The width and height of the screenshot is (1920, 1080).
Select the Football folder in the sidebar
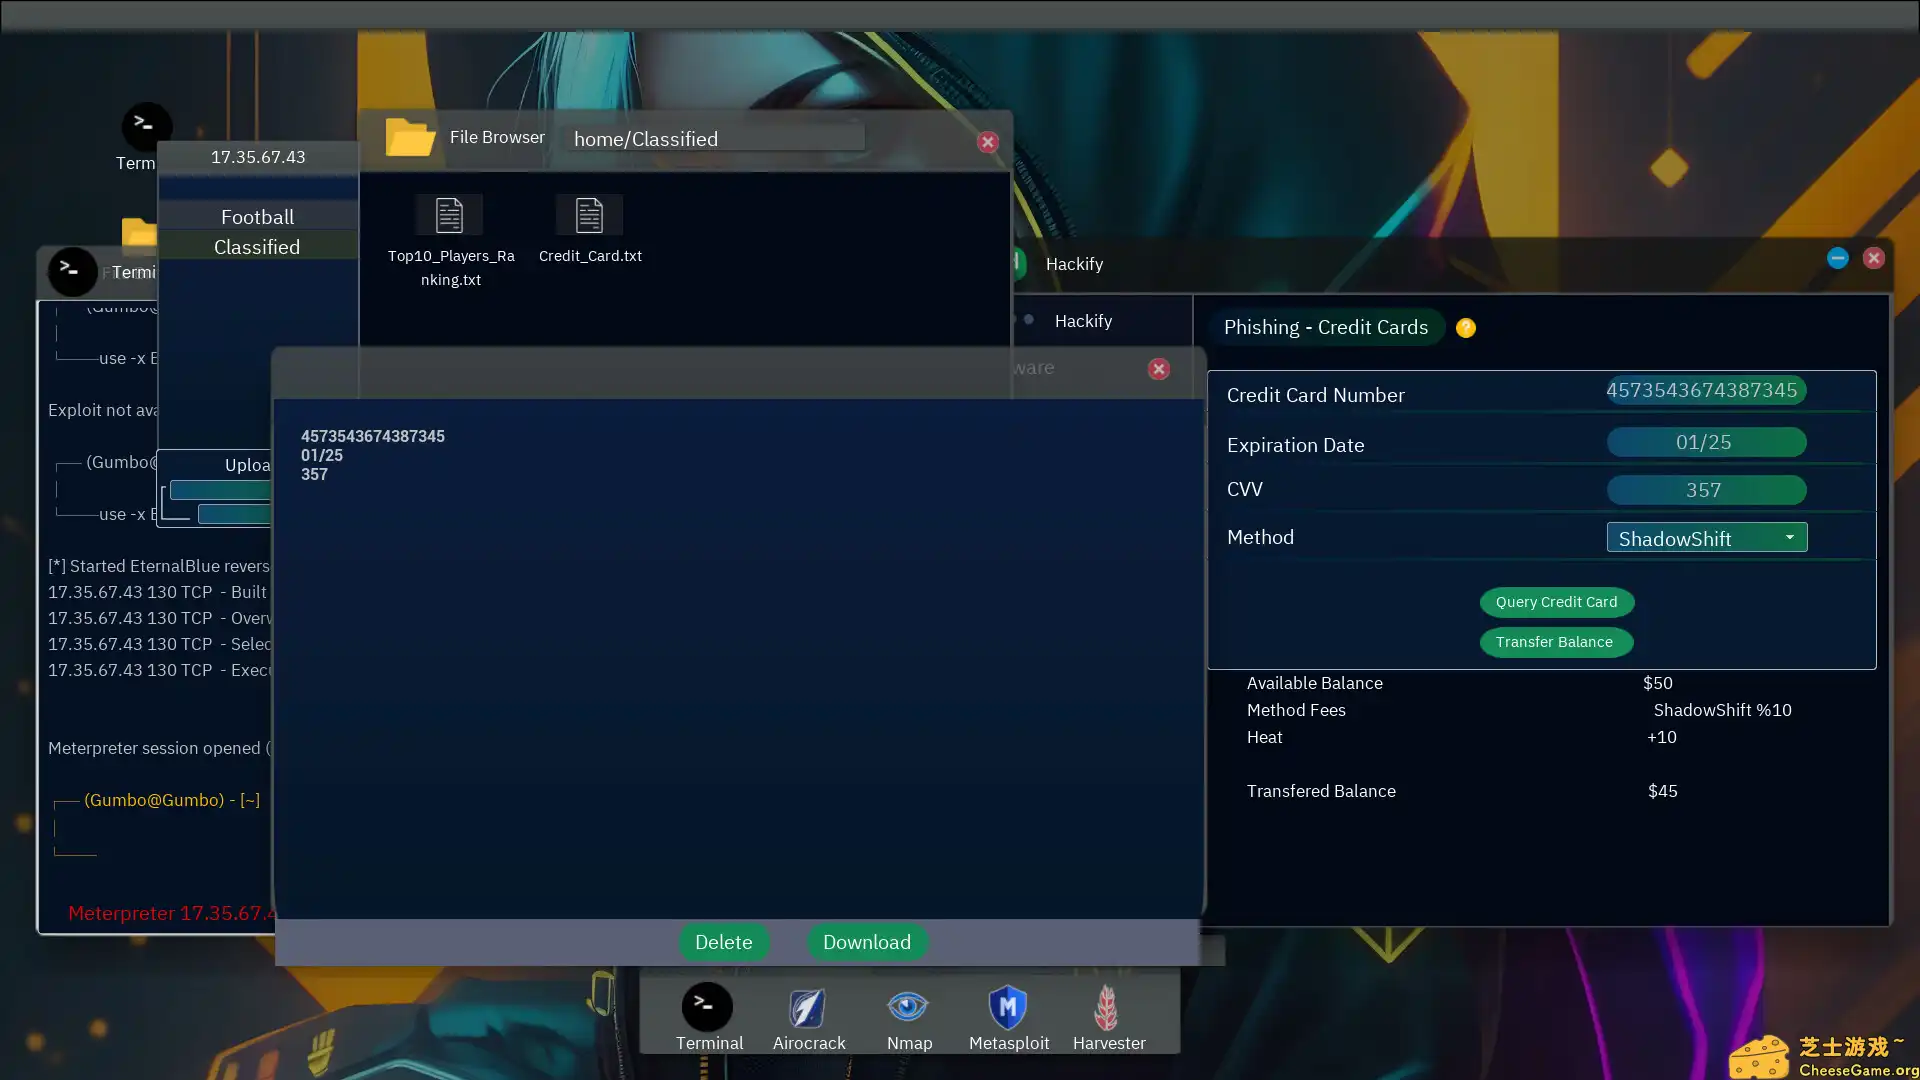(x=257, y=216)
